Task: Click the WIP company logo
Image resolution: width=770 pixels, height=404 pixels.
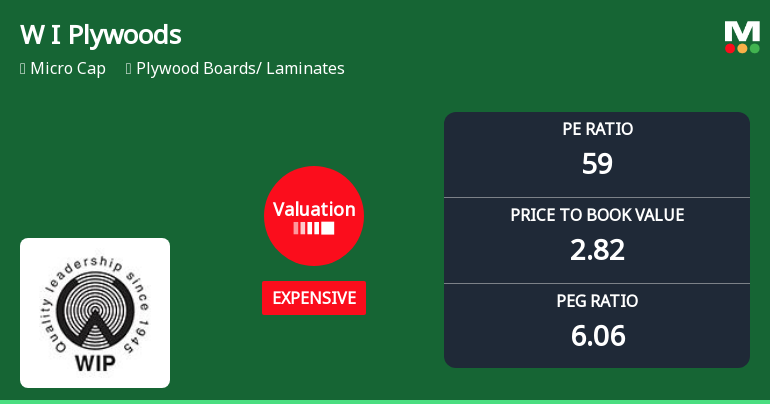Action: tap(95, 313)
